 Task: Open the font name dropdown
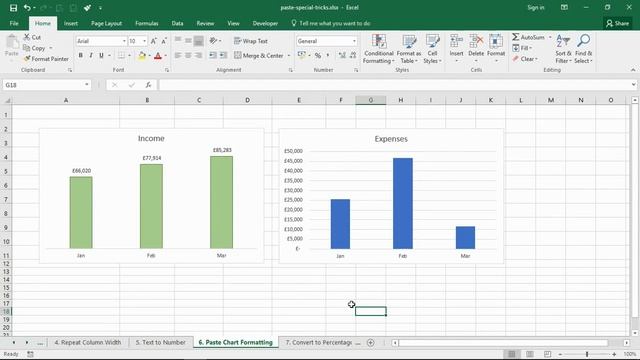(x=124, y=41)
